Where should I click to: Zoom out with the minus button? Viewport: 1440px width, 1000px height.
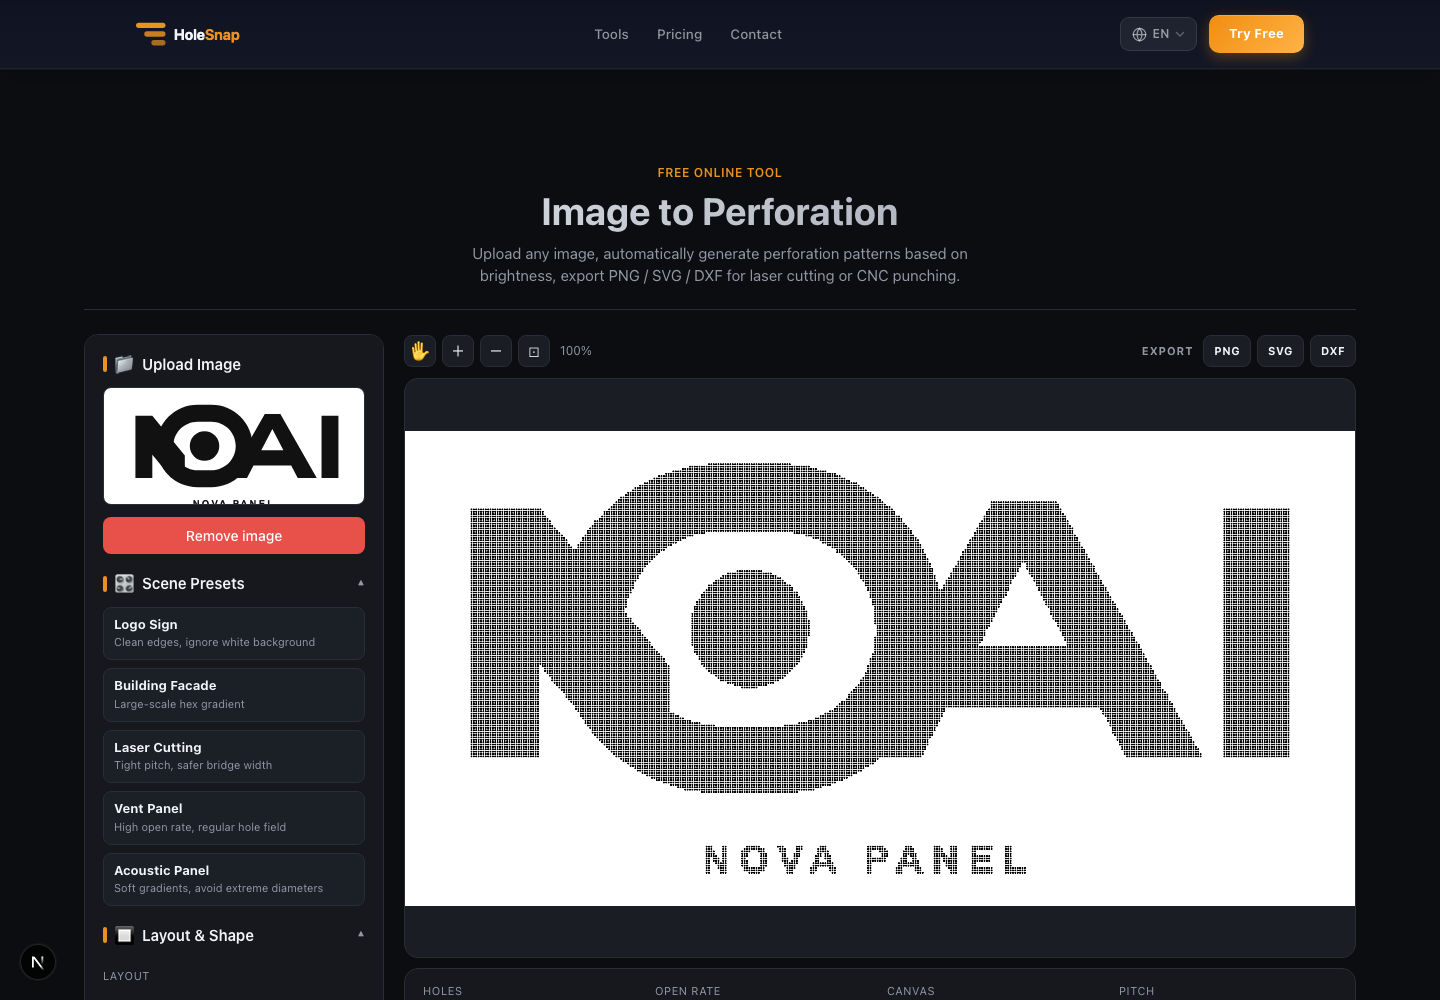496,351
